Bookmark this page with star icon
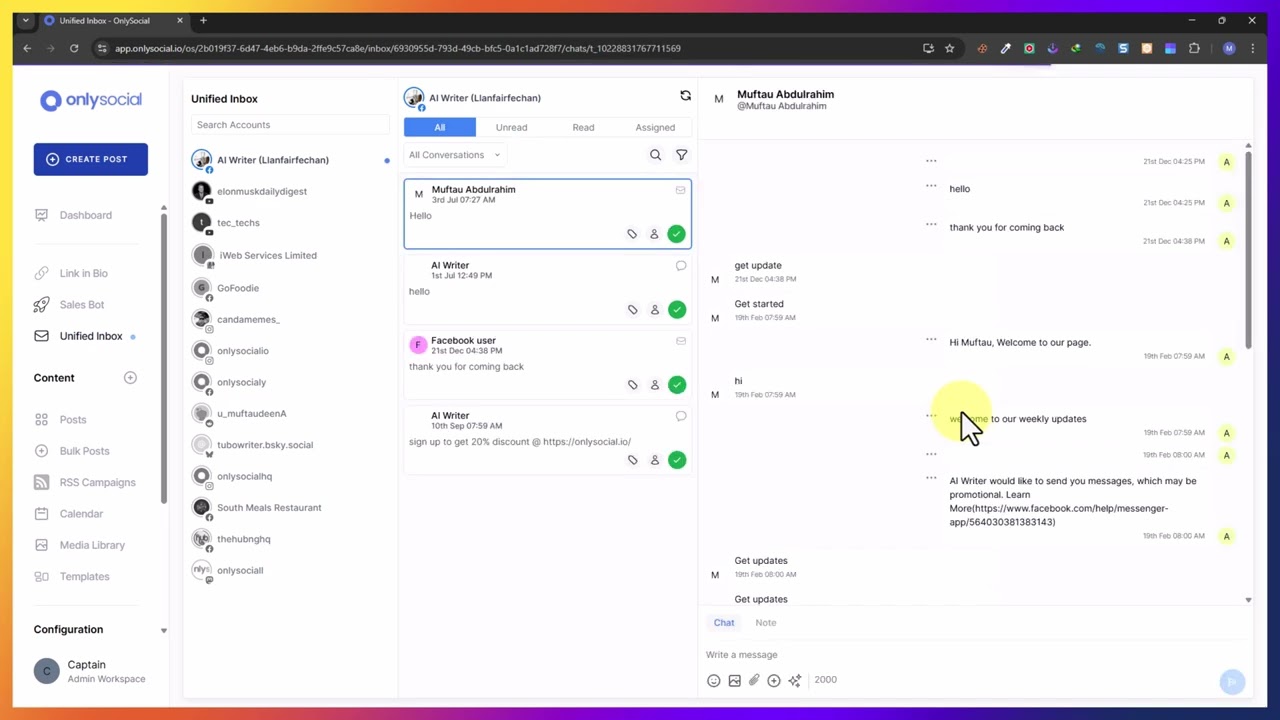Image resolution: width=1280 pixels, height=720 pixels. click(x=949, y=48)
